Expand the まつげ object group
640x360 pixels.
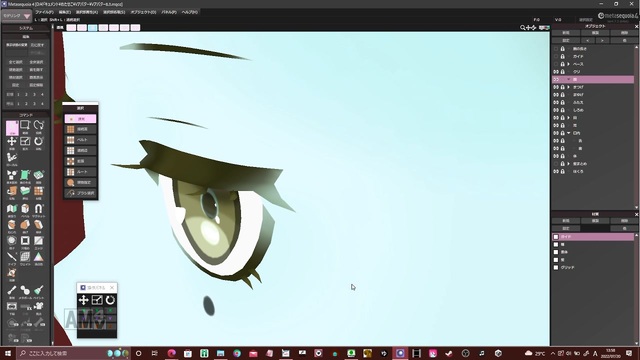(x=569, y=87)
